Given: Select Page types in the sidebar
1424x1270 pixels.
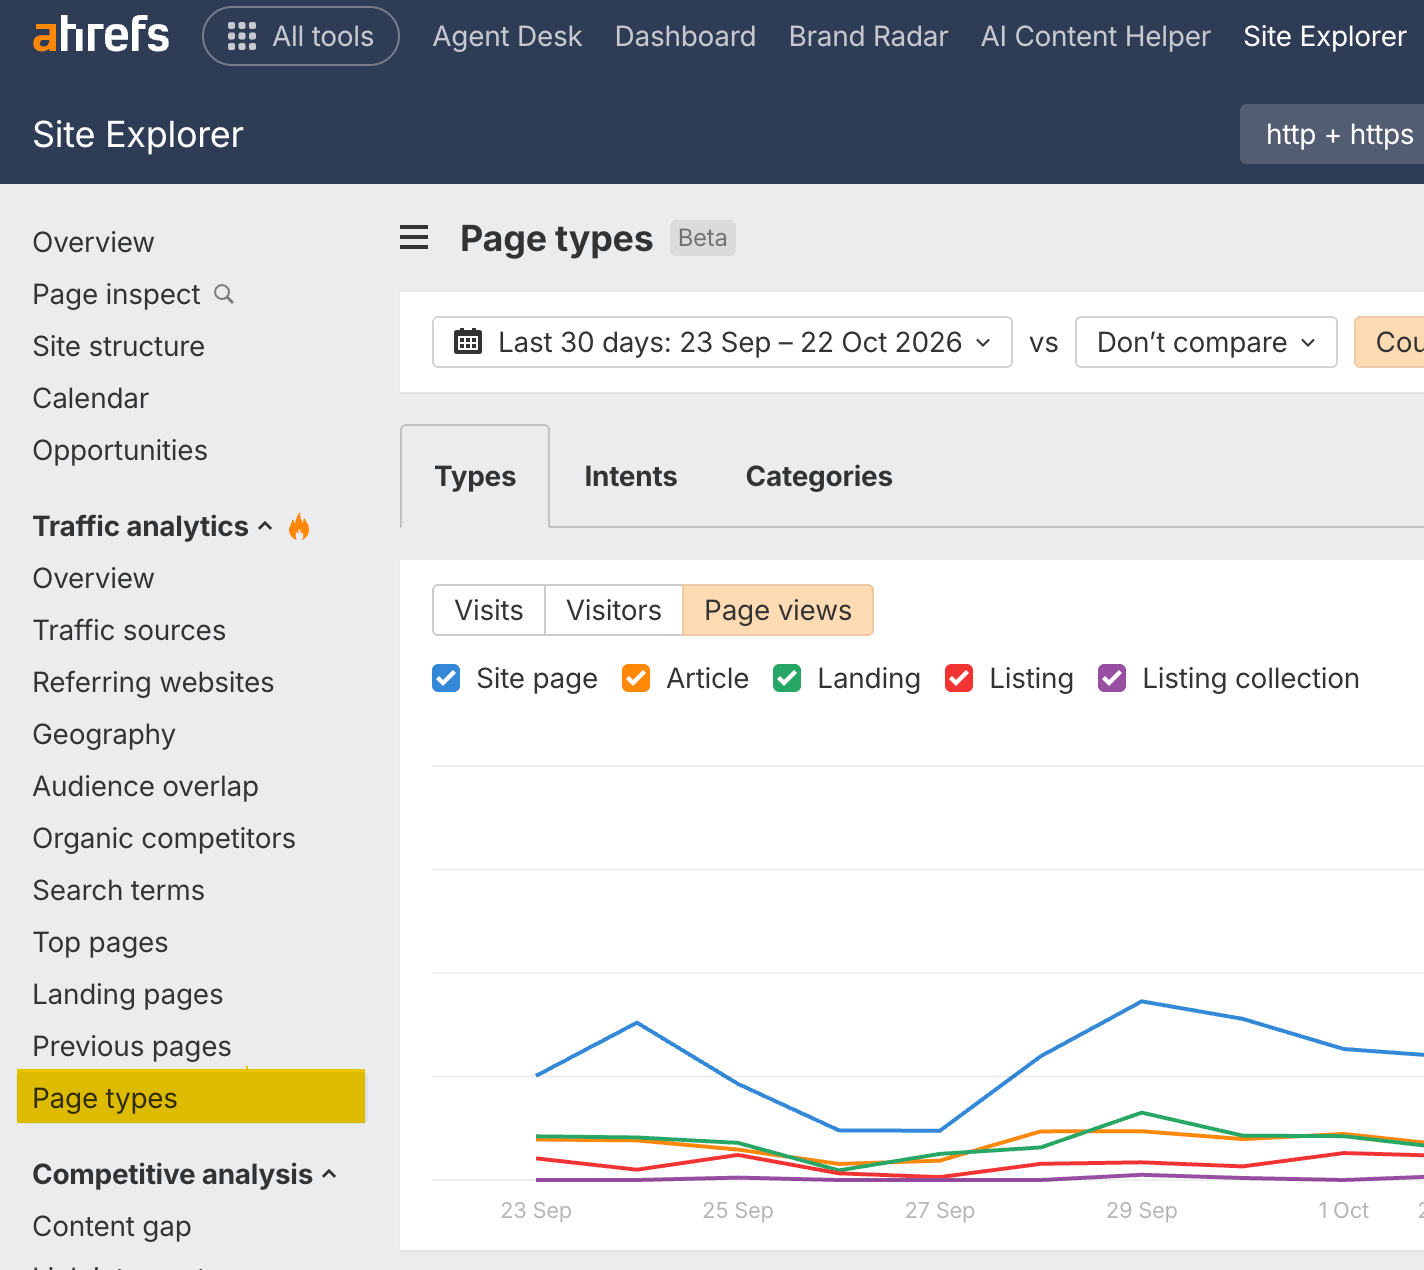Looking at the screenshot, I should [191, 1097].
